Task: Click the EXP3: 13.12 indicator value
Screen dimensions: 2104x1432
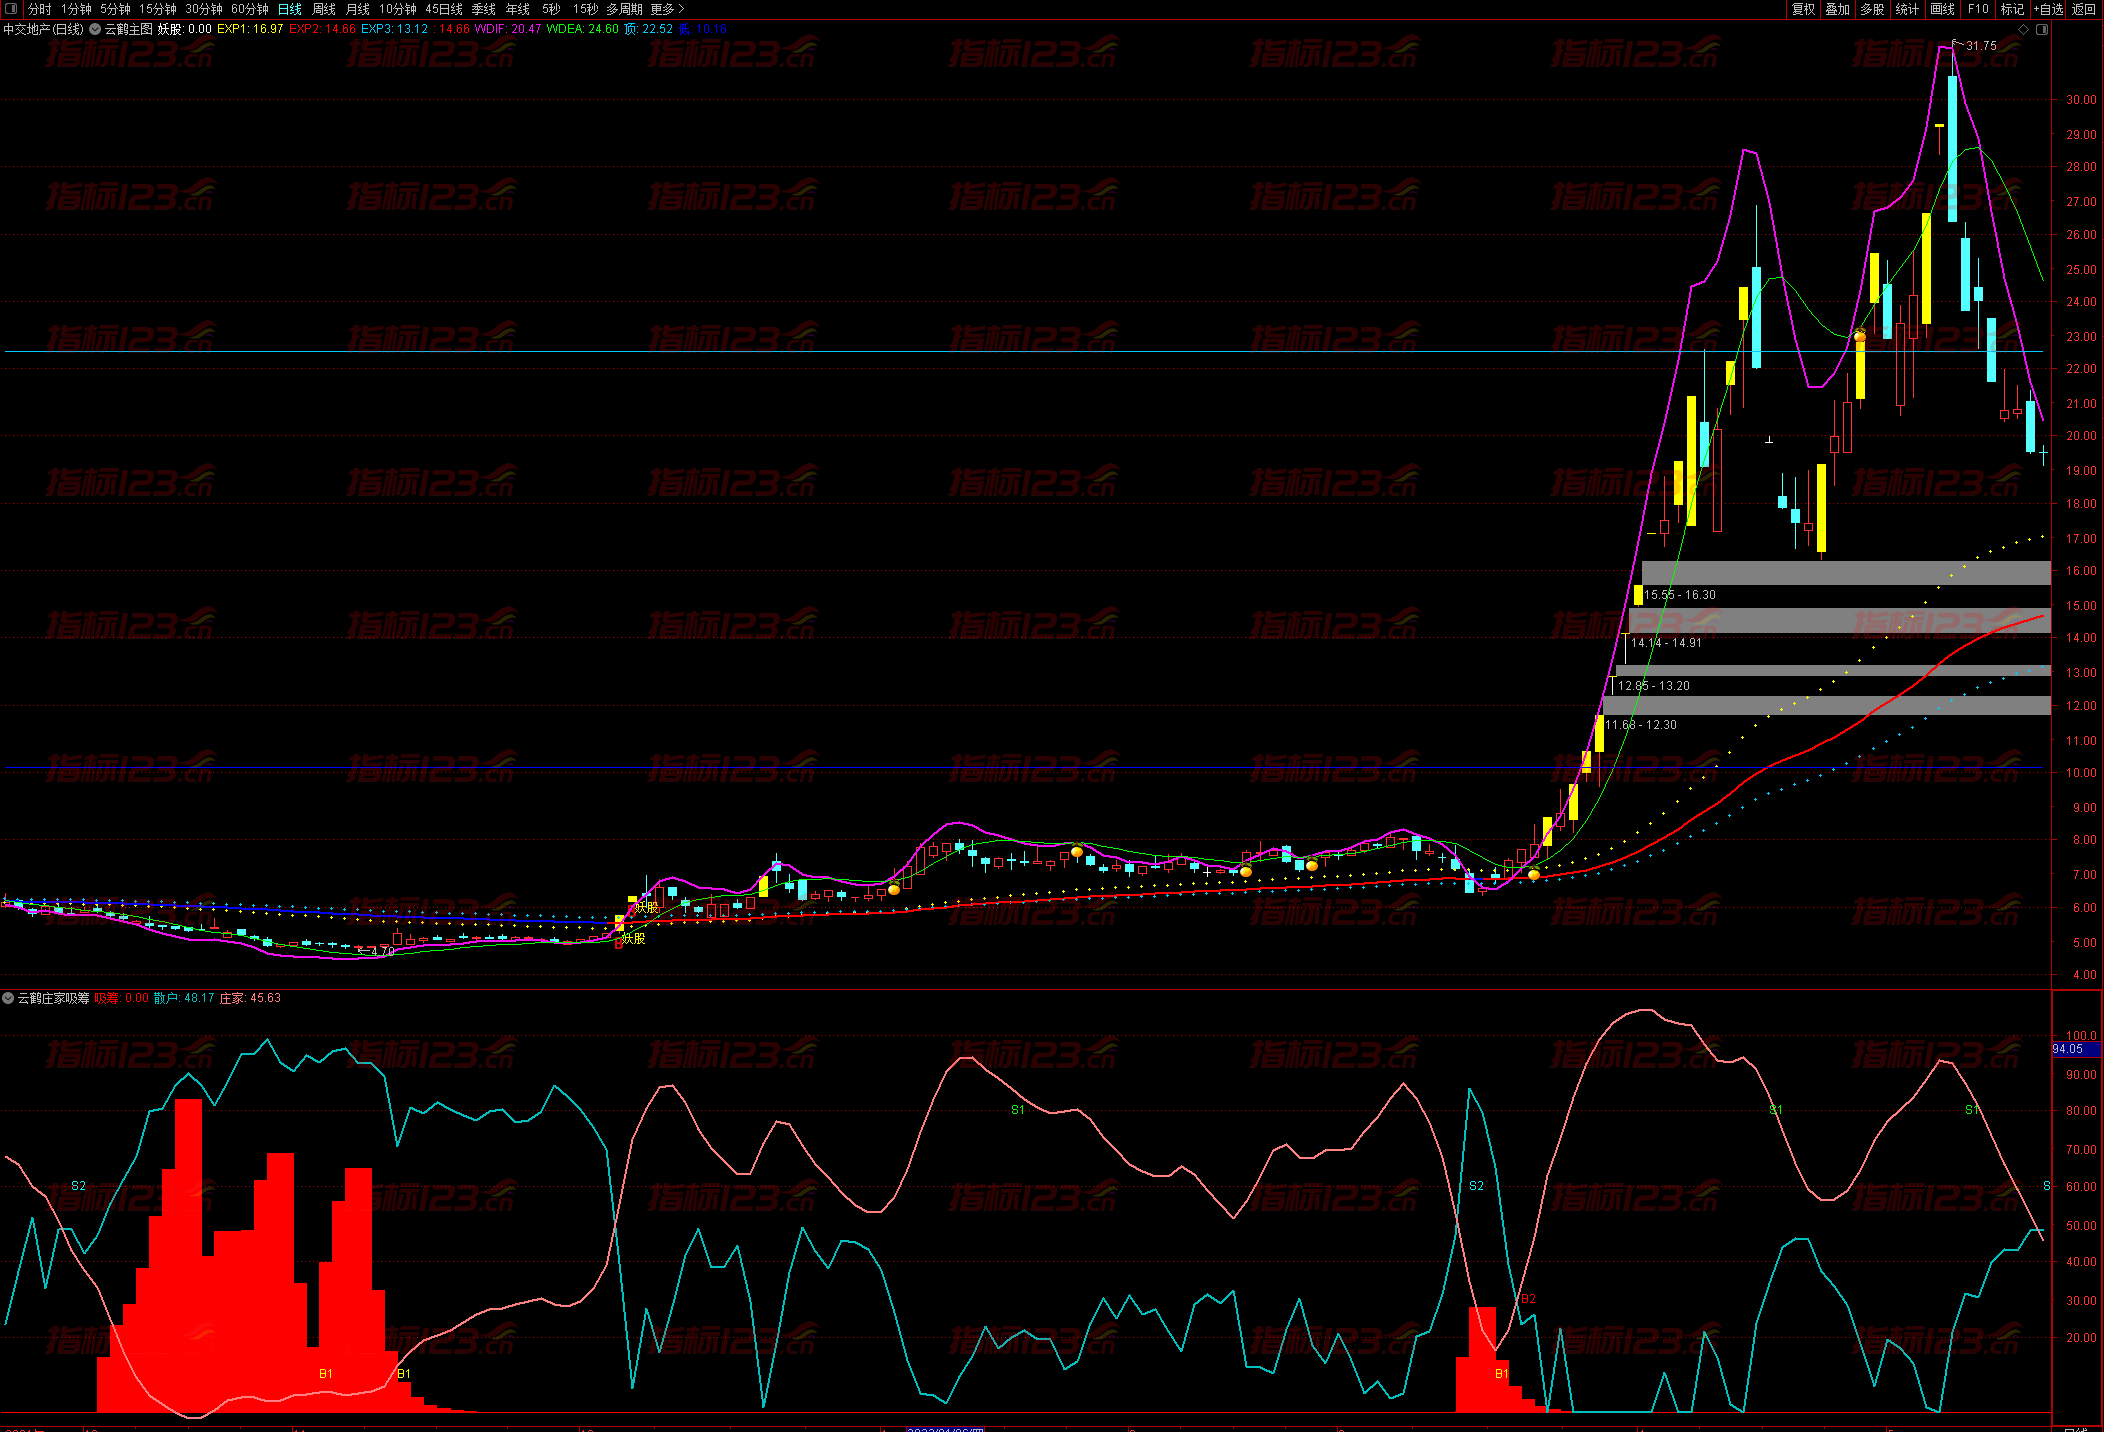Action: click(x=394, y=29)
